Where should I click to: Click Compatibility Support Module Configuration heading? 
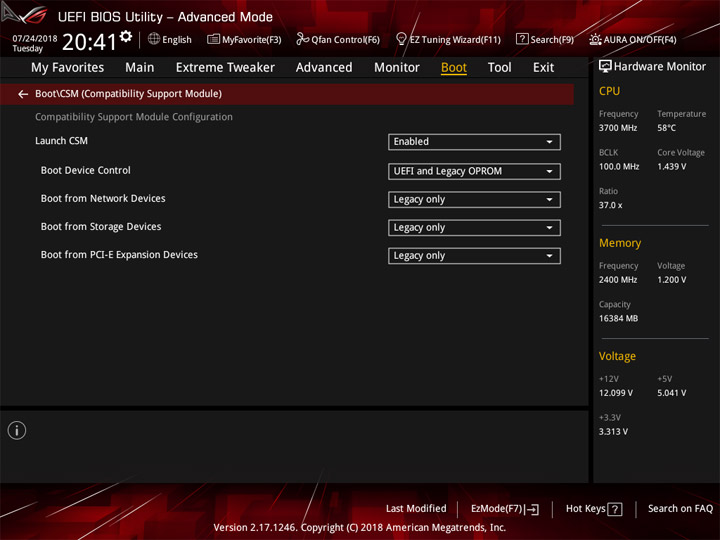(x=134, y=117)
